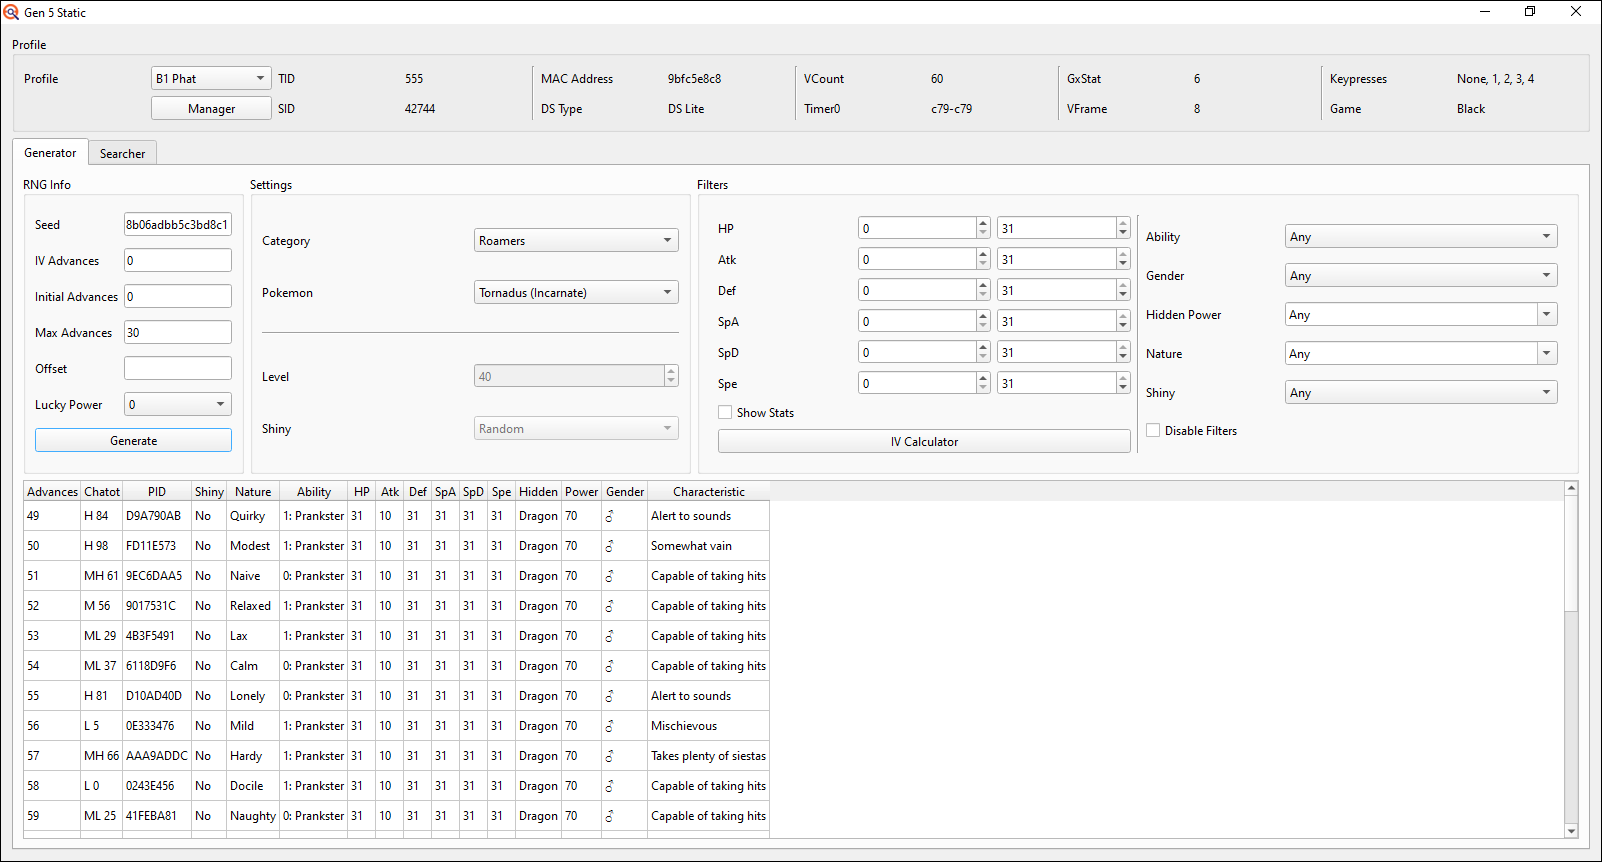The height and width of the screenshot is (862, 1602).
Task: Click the Hidden column header
Action: (x=538, y=491)
